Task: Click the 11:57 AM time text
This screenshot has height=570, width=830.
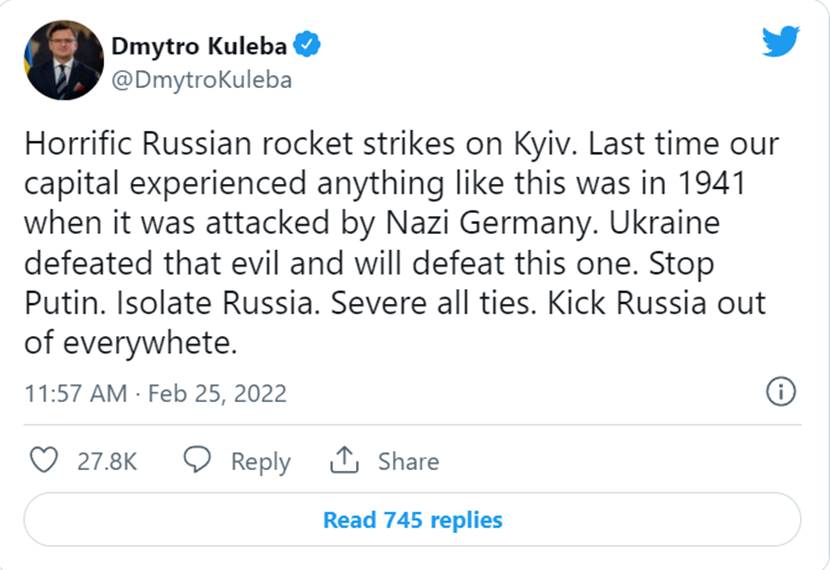Action: 76,393
